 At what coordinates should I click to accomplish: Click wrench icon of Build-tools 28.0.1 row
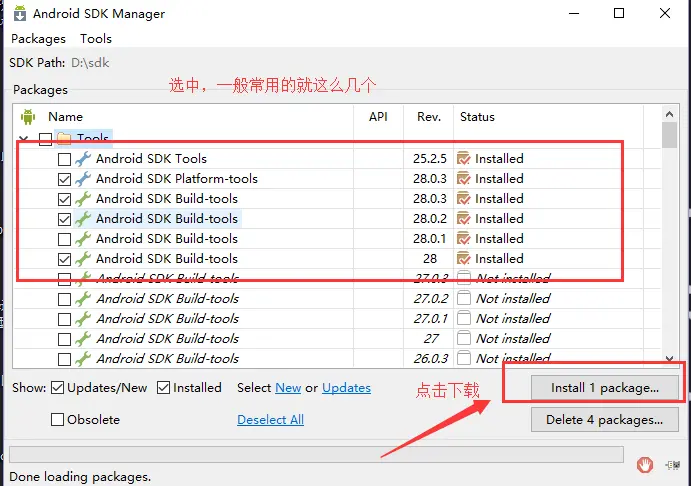pyautogui.click(x=83, y=238)
